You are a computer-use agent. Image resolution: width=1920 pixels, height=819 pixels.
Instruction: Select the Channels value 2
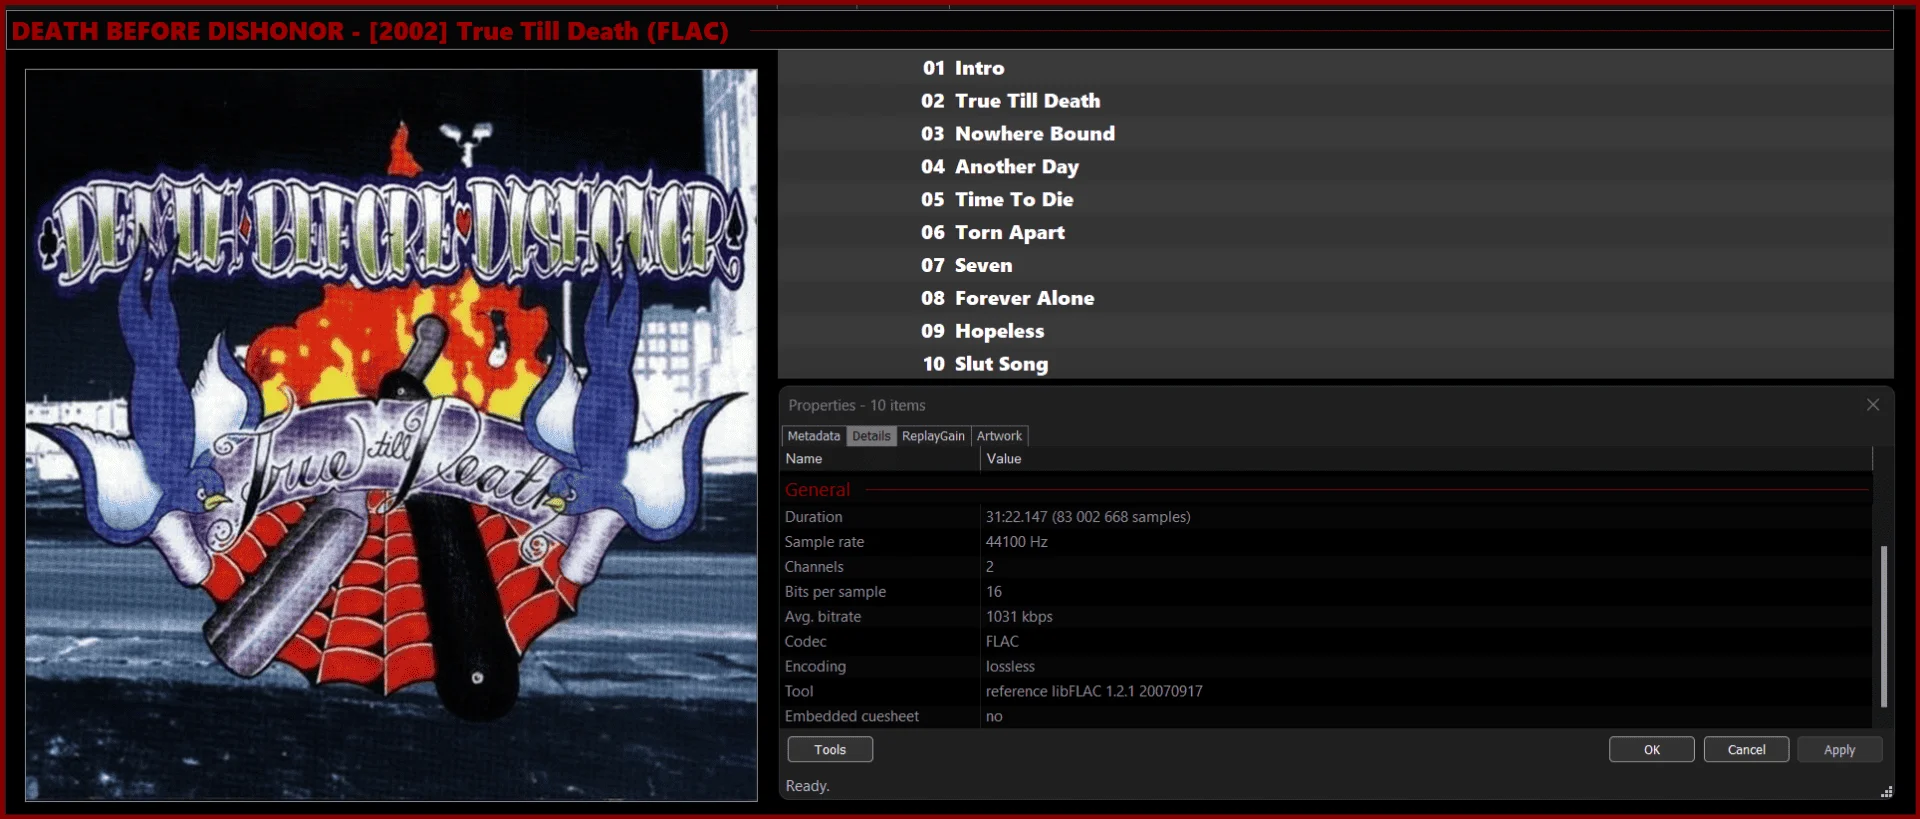click(x=990, y=567)
